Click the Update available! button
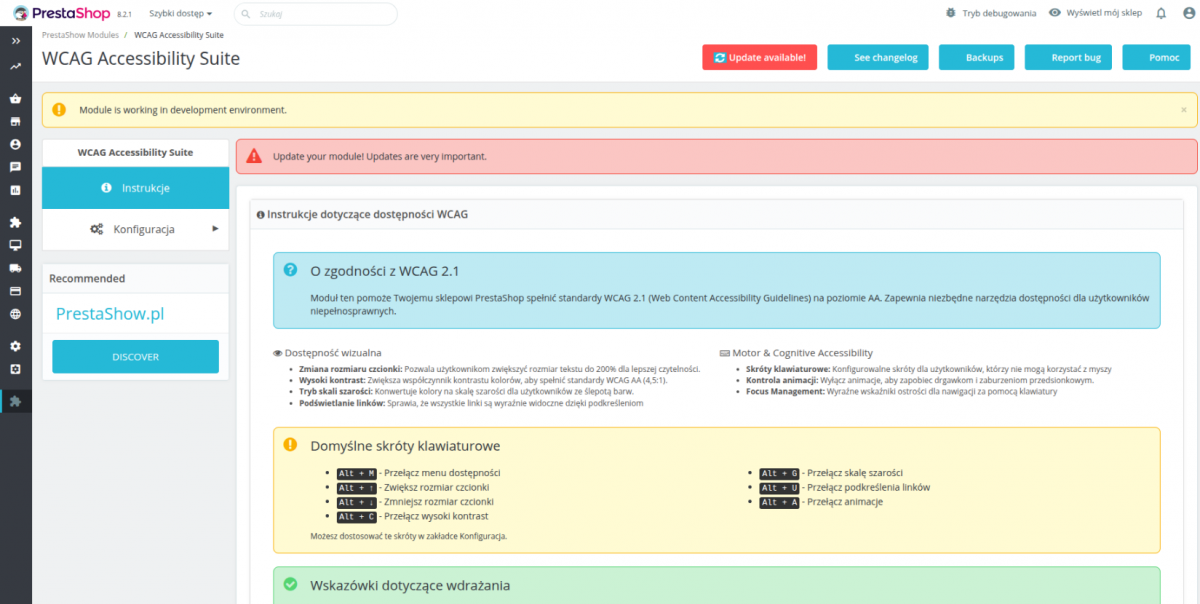This screenshot has width=1200, height=604. coord(759,57)
